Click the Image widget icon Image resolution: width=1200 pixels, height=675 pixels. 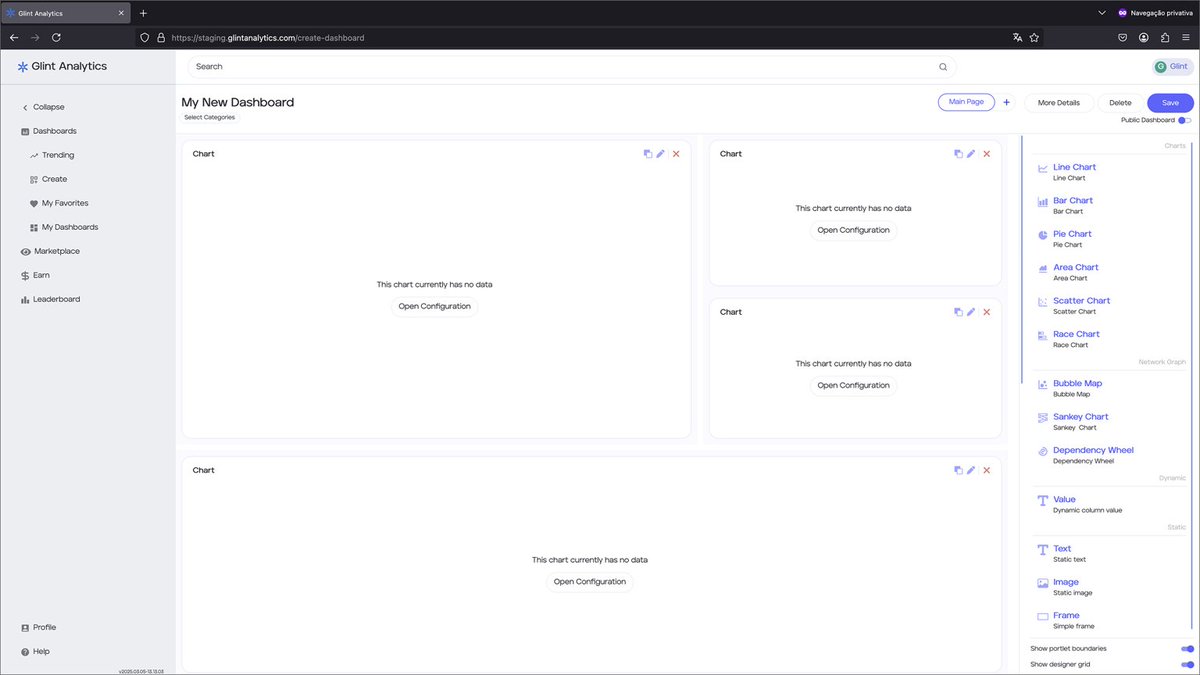1043,583
